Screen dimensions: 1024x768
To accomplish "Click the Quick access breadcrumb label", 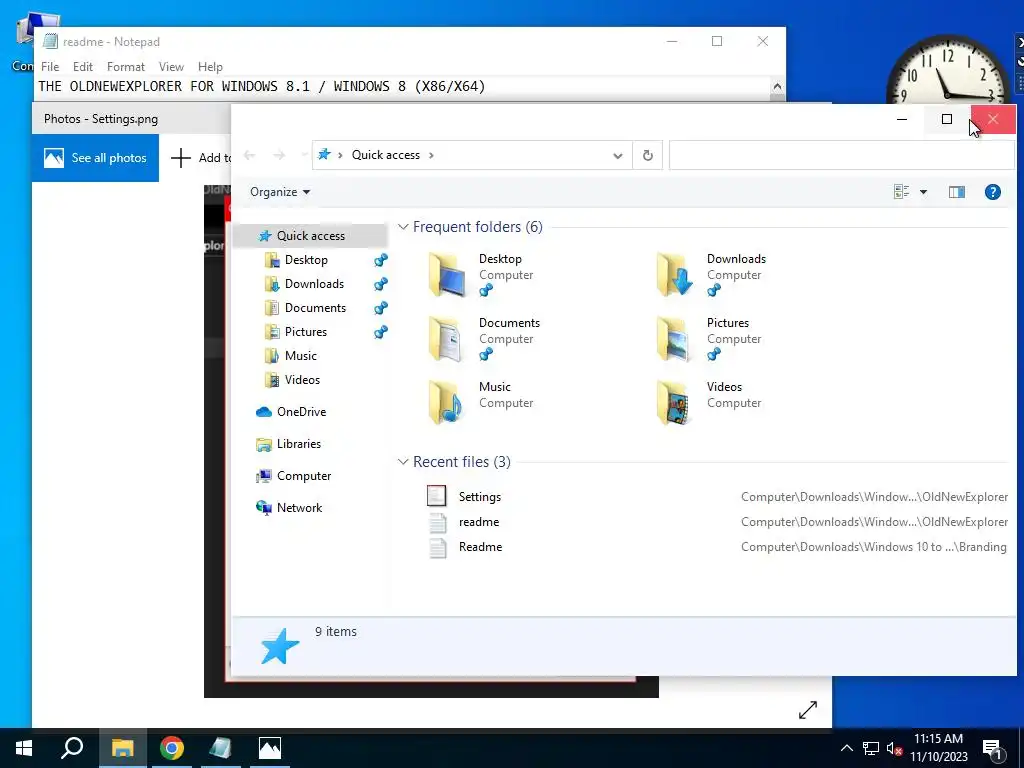I will [386, 155].
